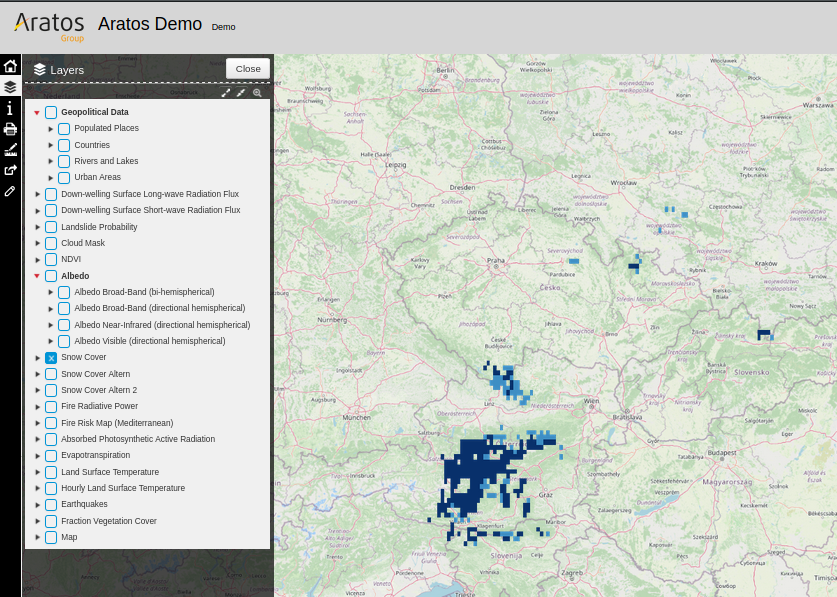837x597 pixels.
Task: Collapse the Albedo layer group
Action: (x=37, y=276)
